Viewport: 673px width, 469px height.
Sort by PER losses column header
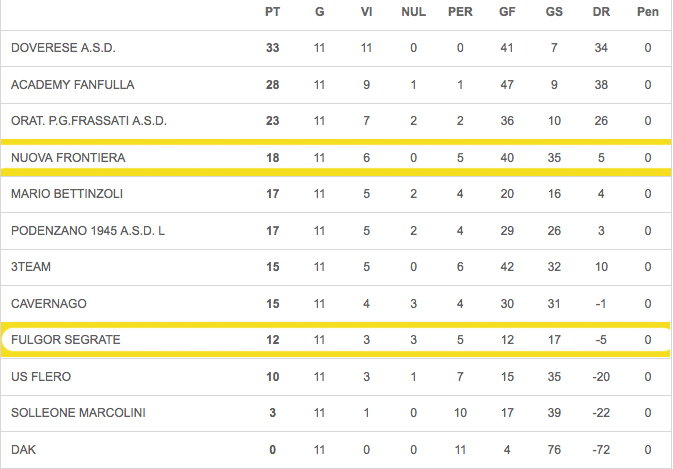(x=460, y=12)
